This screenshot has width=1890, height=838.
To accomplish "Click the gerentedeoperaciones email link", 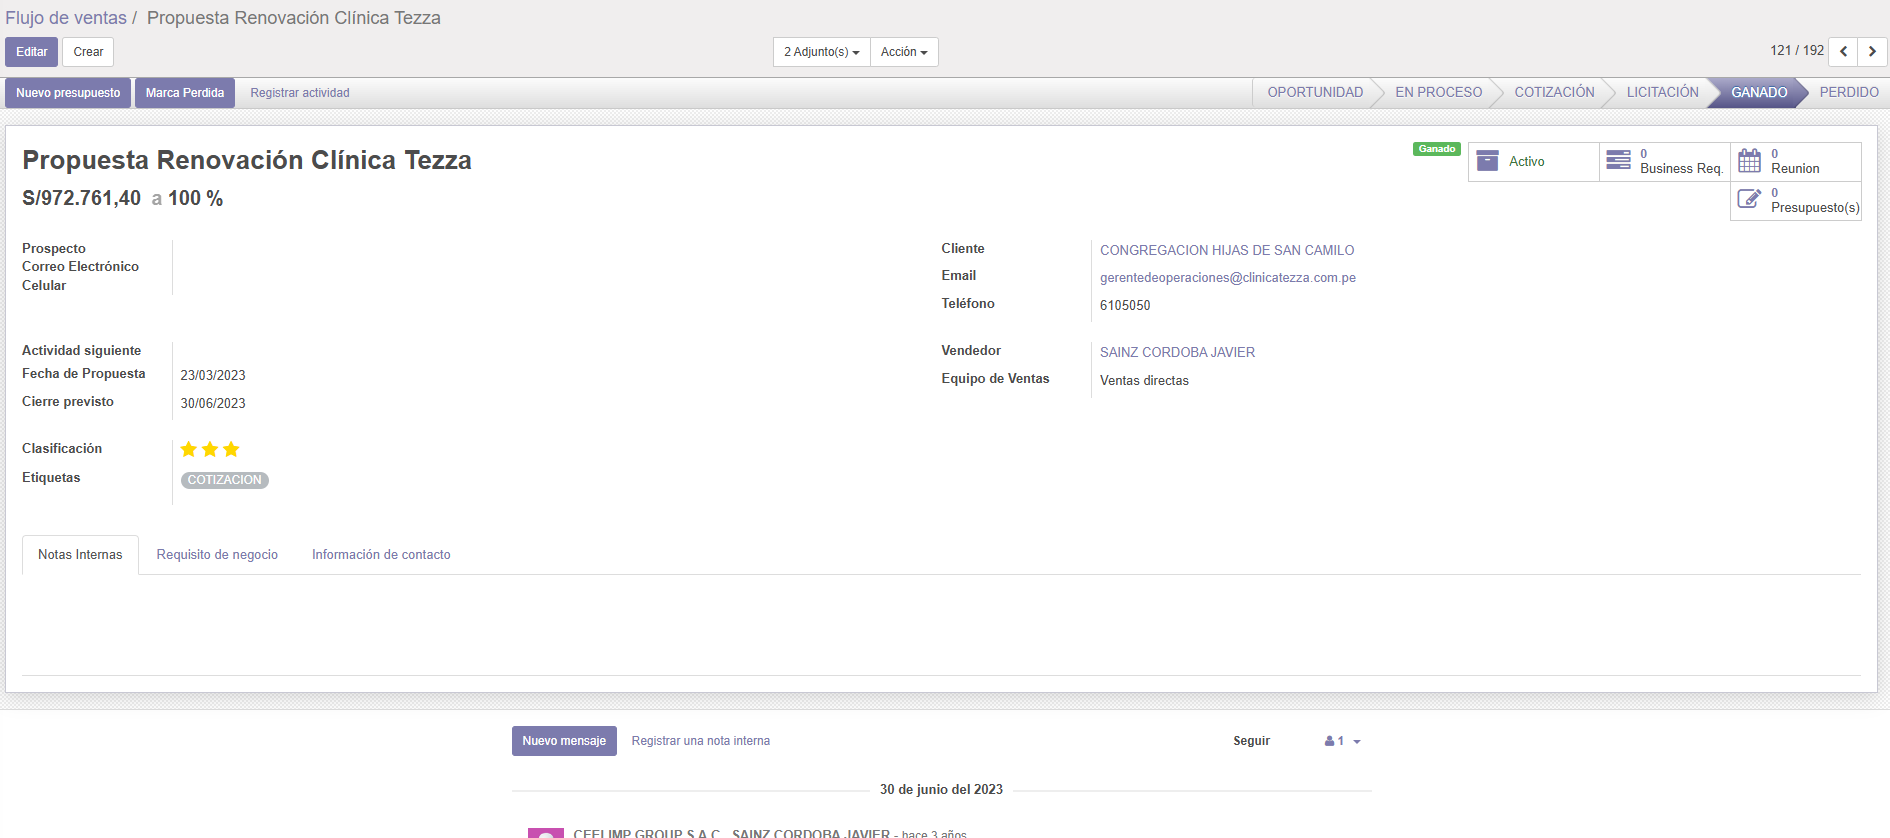I will [x=1228, y=278].
